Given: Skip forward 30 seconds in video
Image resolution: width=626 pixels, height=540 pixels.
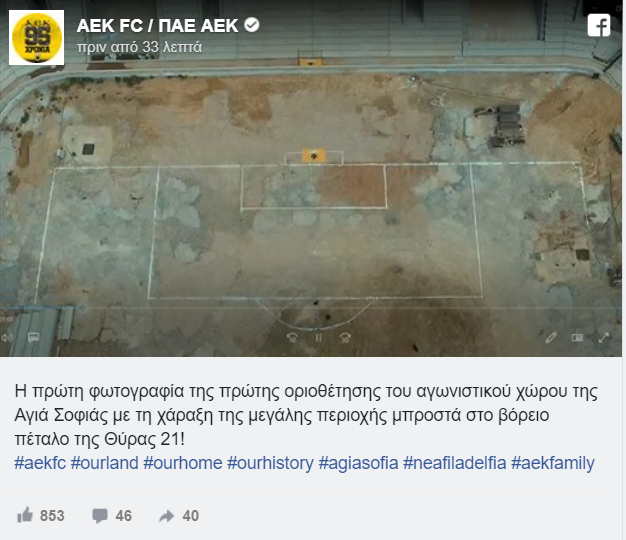Looking at the screenshot, I should tap(345, 338).
